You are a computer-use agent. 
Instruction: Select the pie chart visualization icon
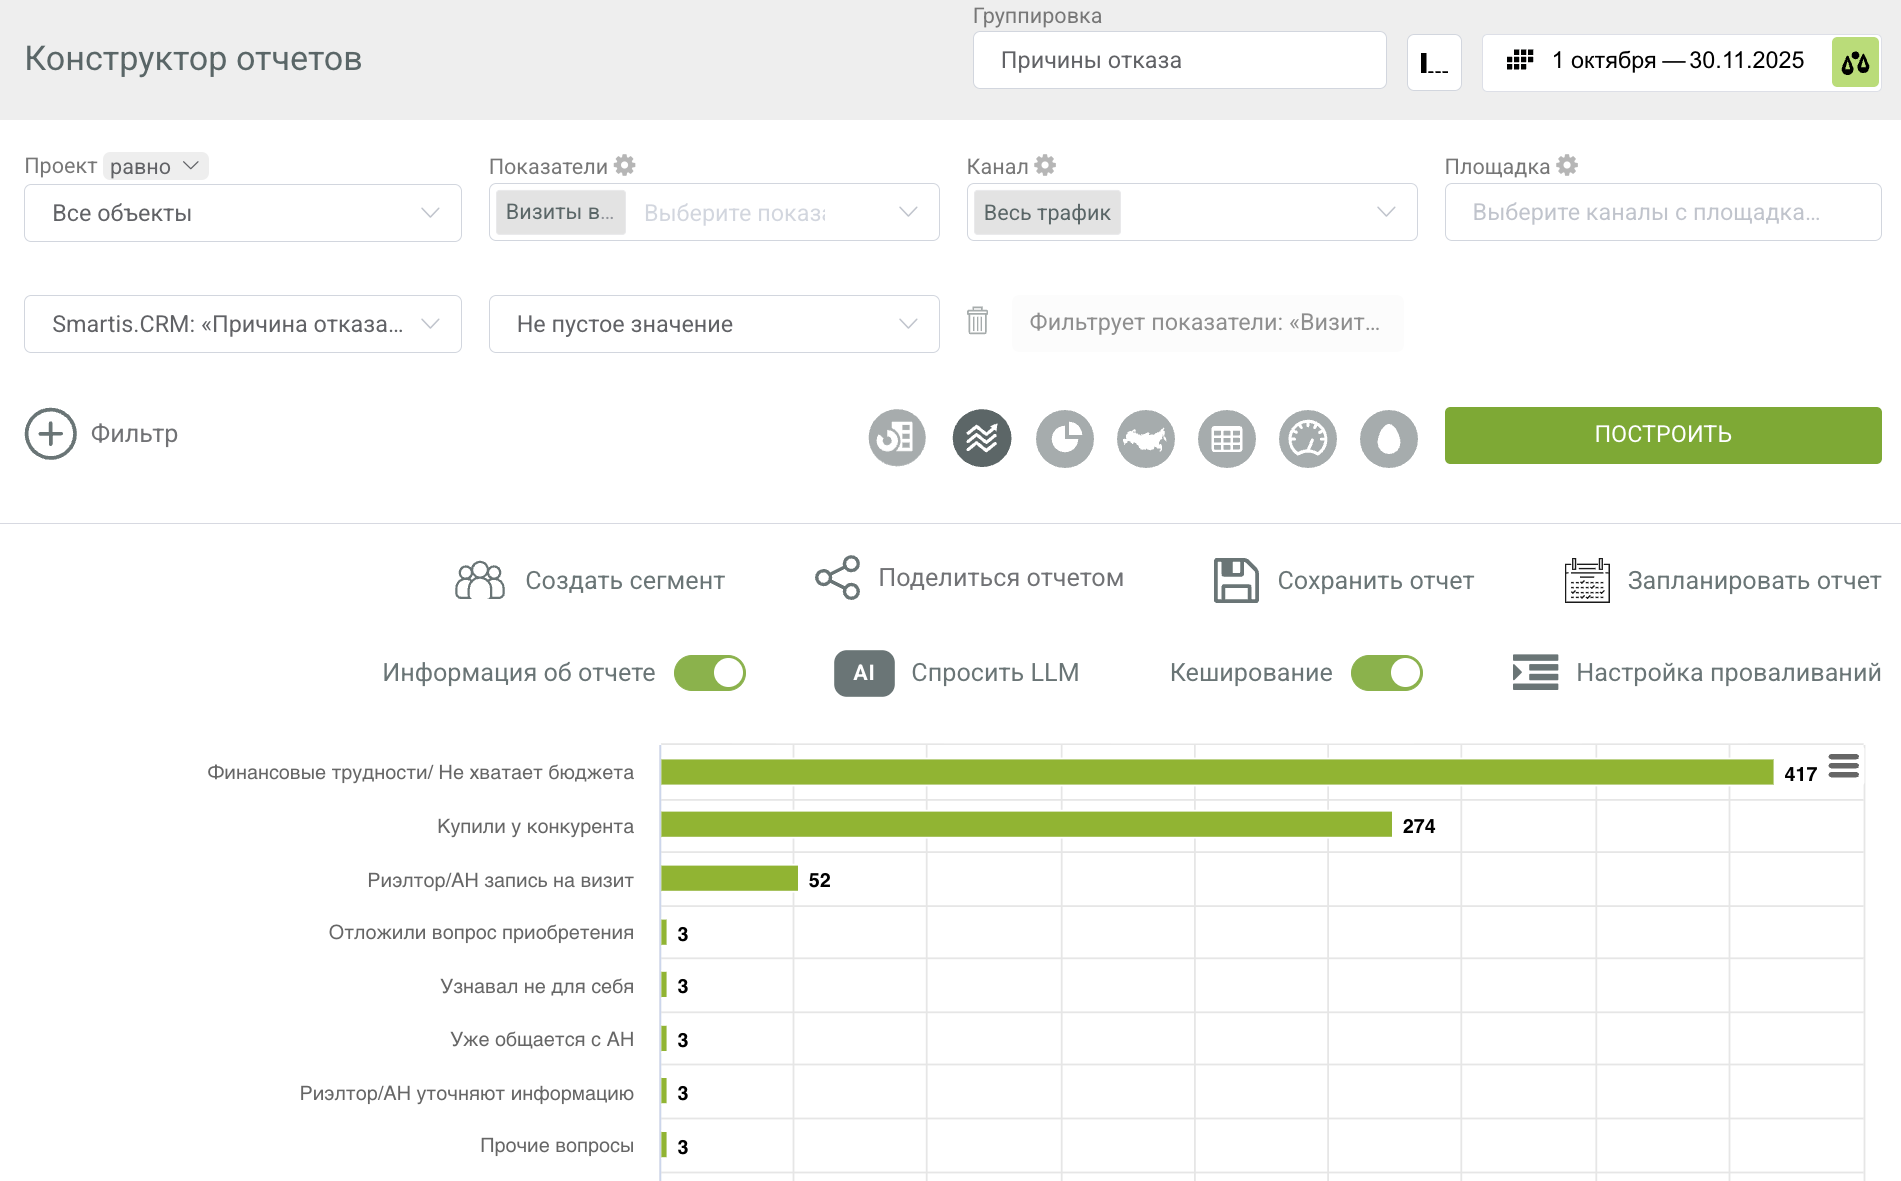[x=1064, y=438]
